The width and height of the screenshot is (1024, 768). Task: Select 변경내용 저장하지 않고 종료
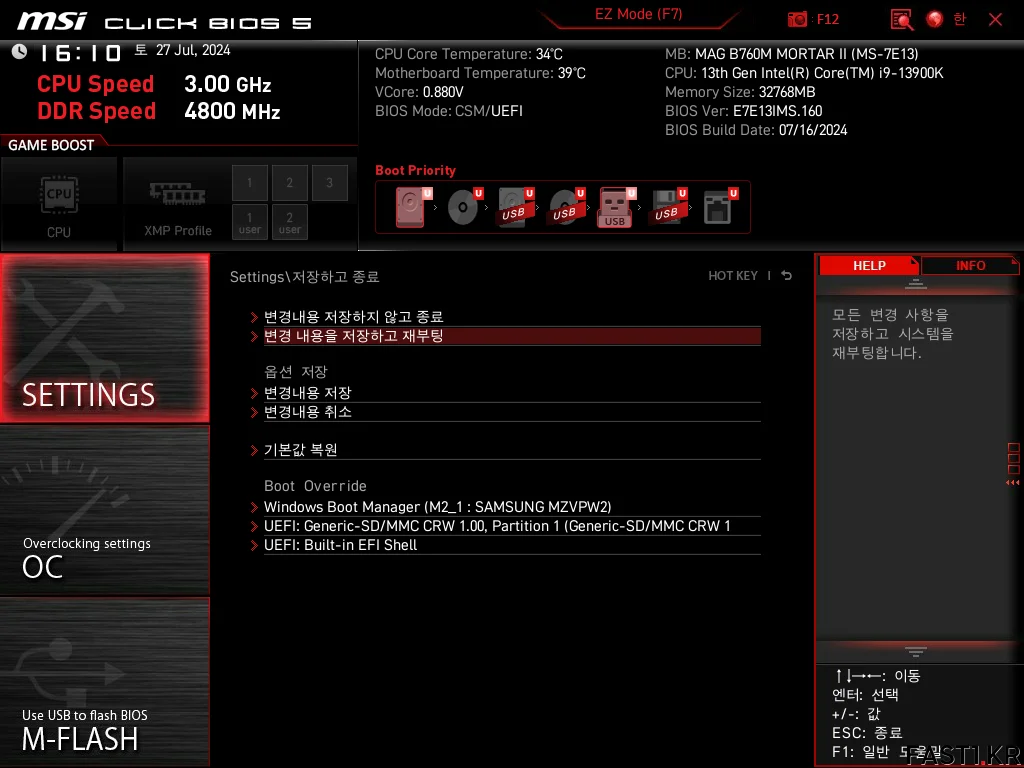click(512, 317)
